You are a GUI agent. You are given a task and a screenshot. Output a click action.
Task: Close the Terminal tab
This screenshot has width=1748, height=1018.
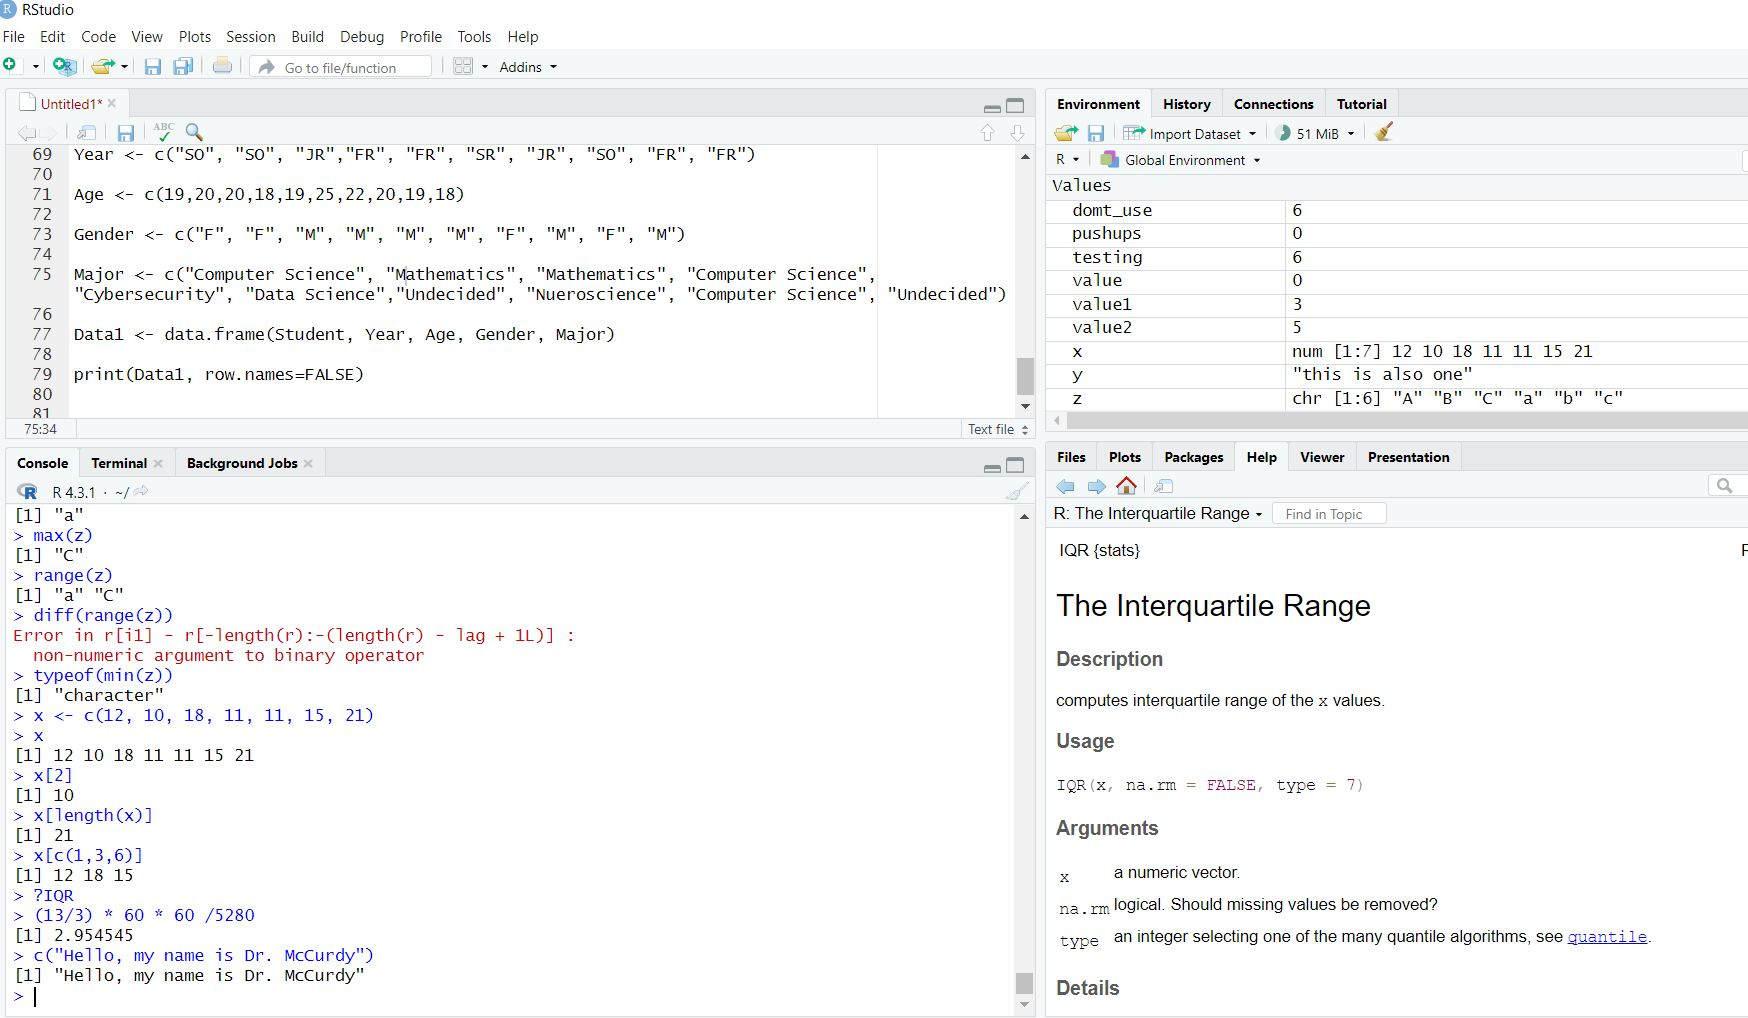click(x=158, y=463)
